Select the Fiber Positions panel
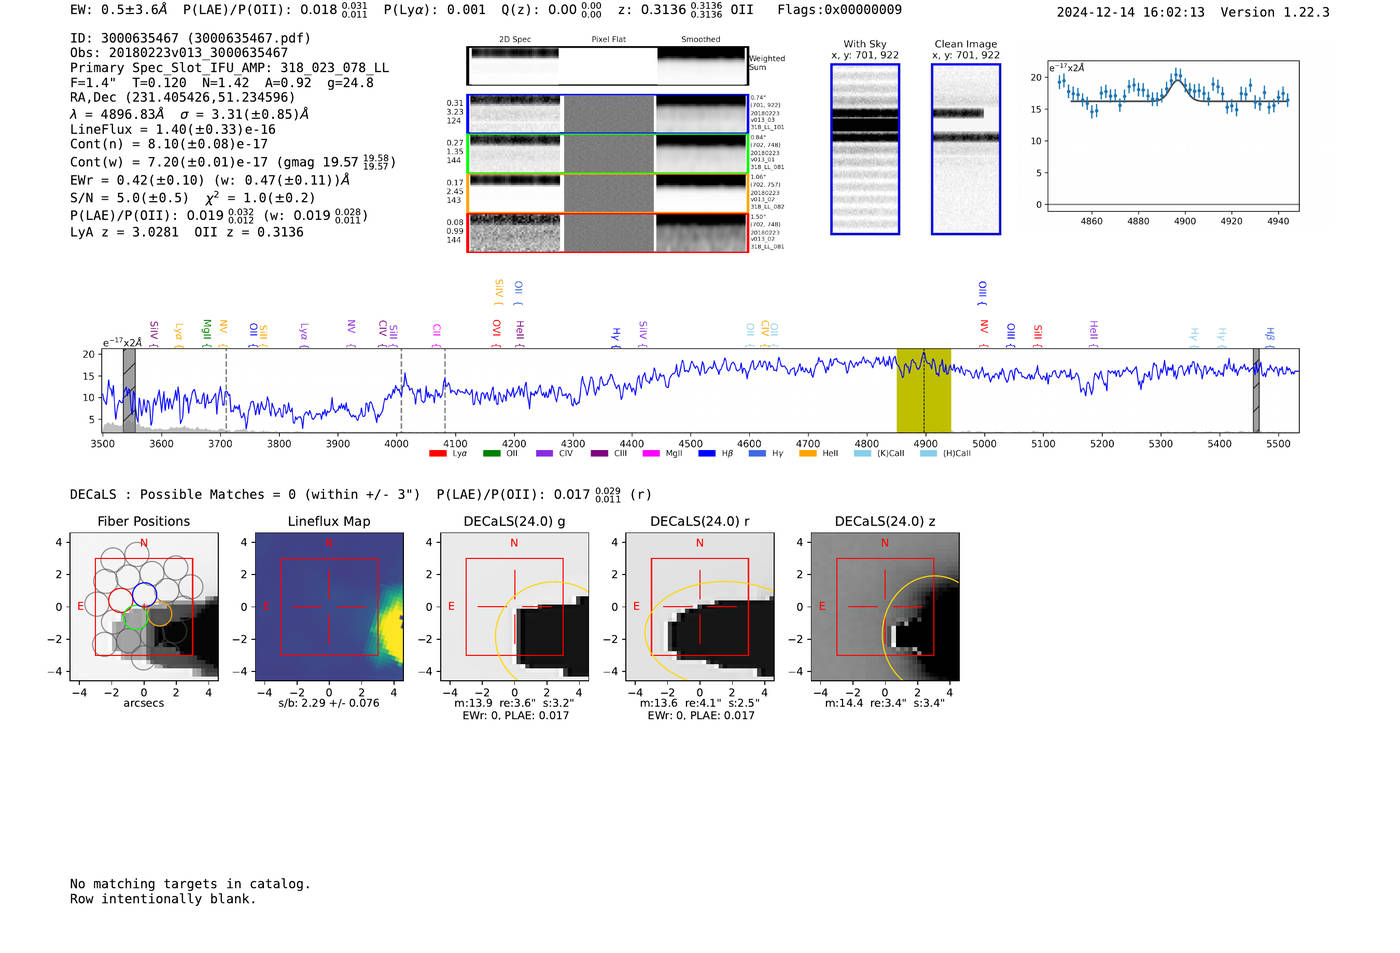 click(x=144, y=607)
